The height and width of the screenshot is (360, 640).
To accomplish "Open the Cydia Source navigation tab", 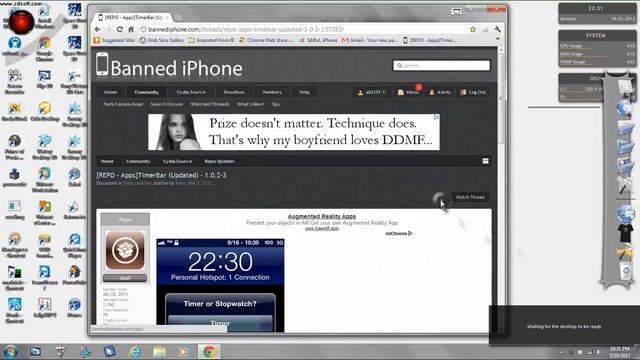I will point(191,92).
